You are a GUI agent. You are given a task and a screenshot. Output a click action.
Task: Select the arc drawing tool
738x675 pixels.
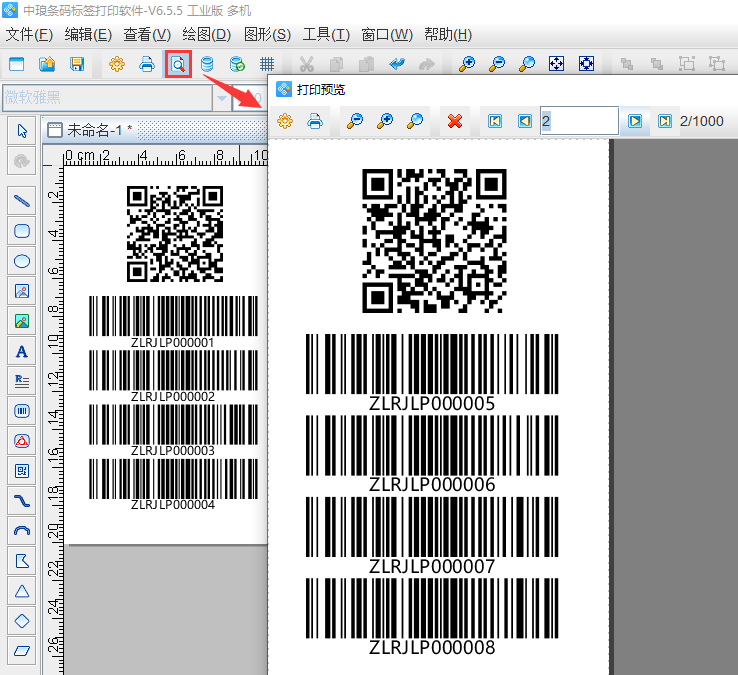(22, 531)
